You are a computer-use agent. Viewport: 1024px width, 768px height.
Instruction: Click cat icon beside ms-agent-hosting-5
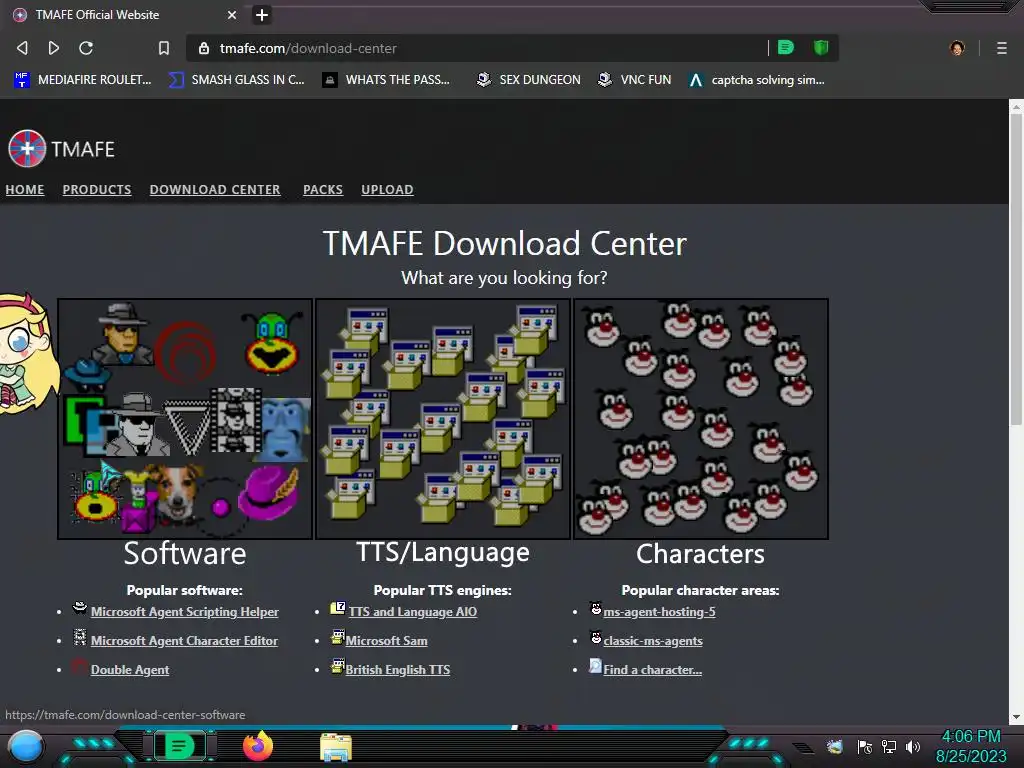596,608
